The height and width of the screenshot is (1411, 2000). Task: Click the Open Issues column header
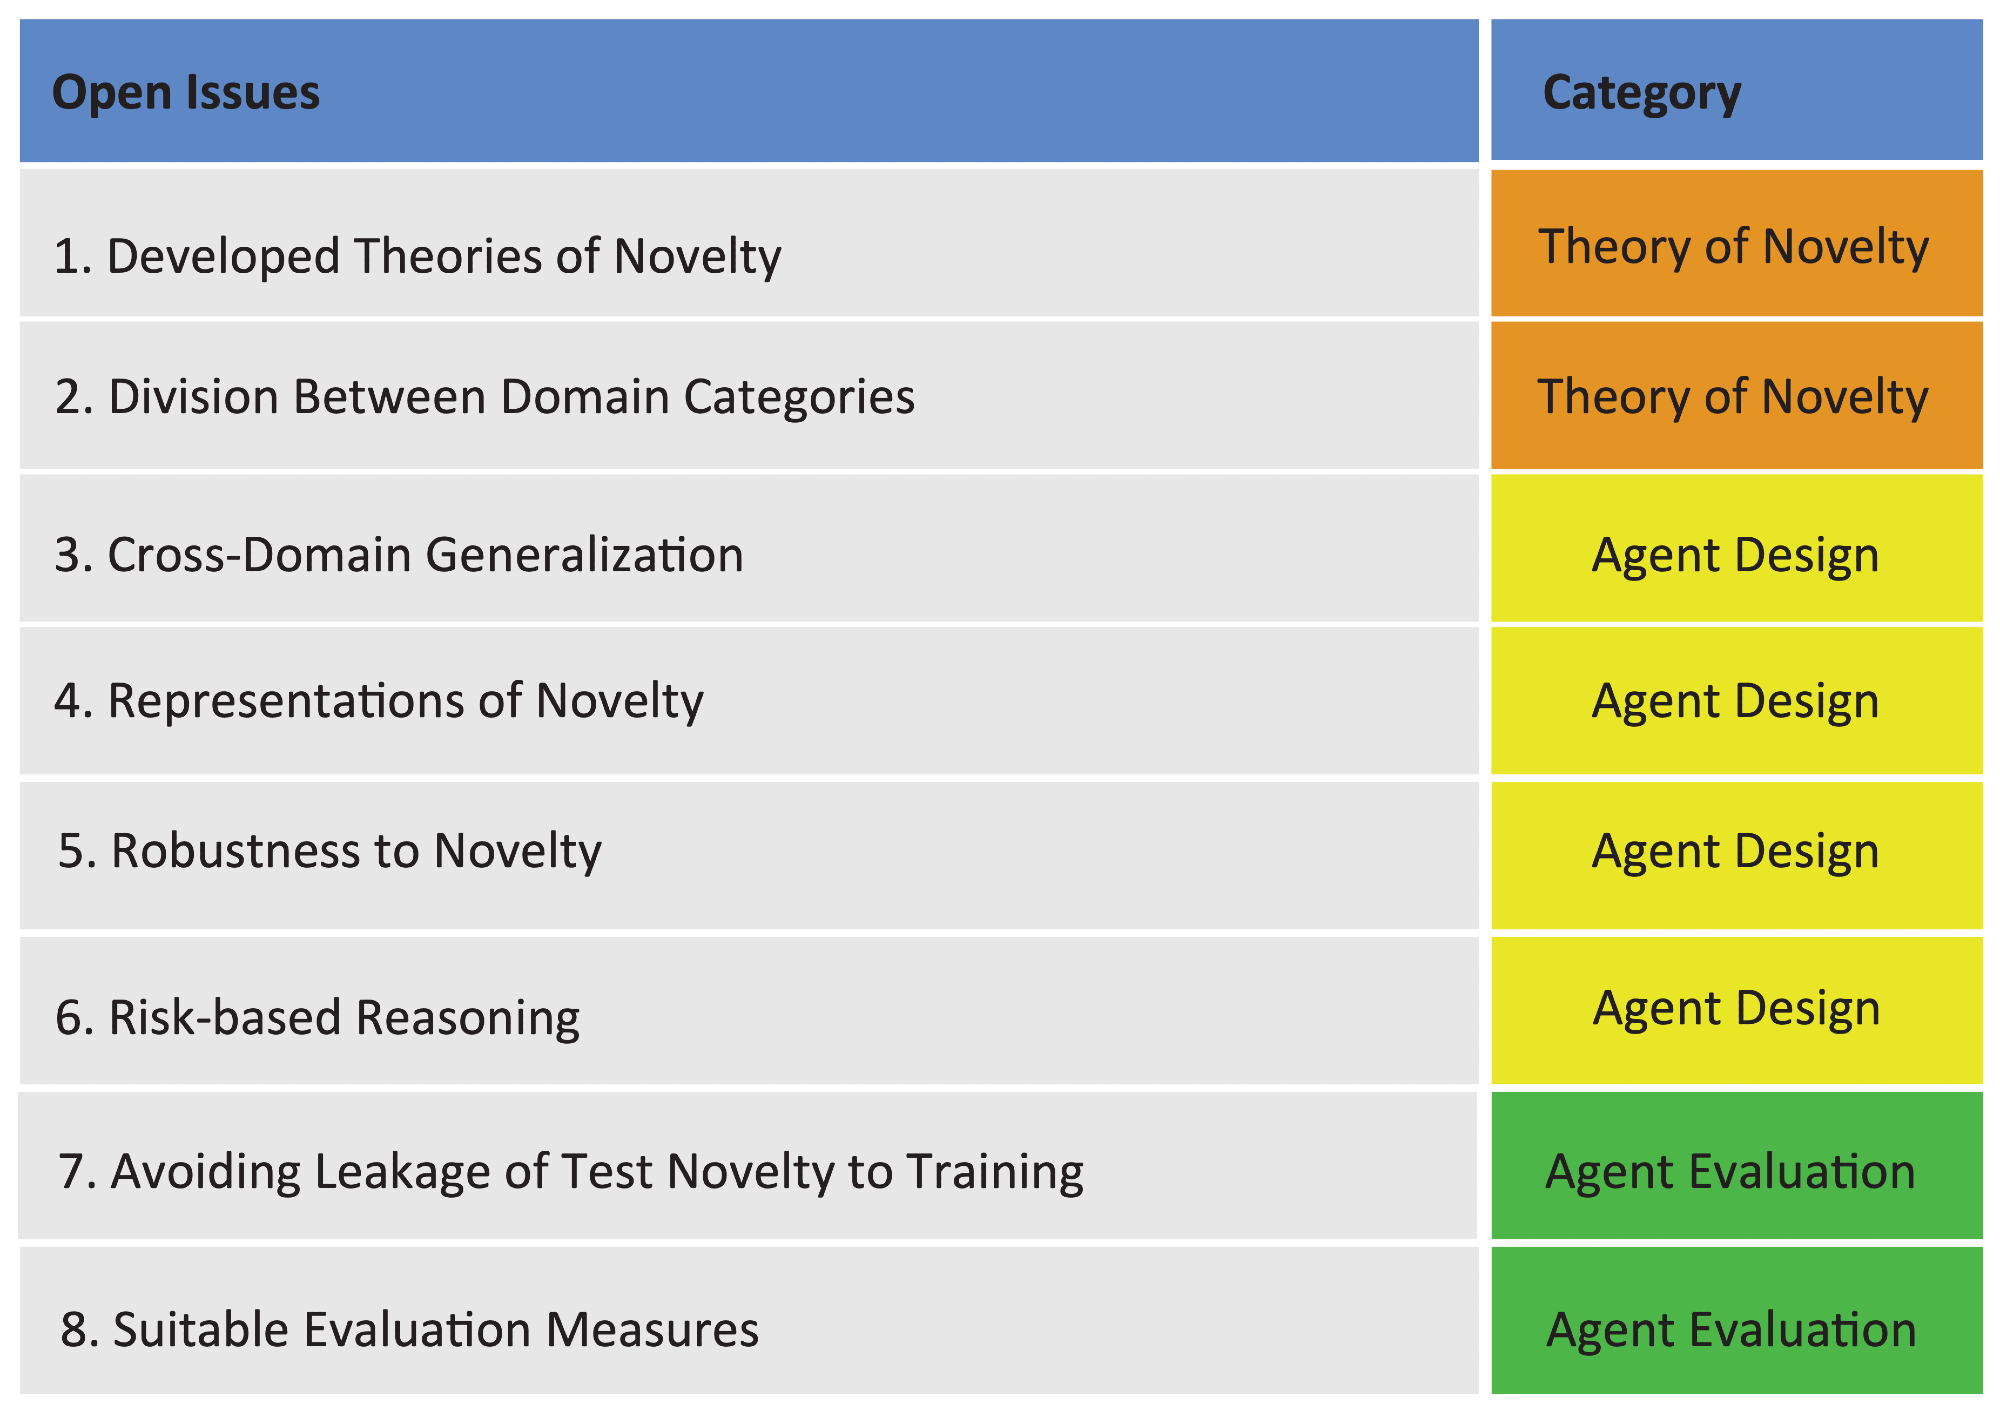pyautogui.click(x=186, y=93)
